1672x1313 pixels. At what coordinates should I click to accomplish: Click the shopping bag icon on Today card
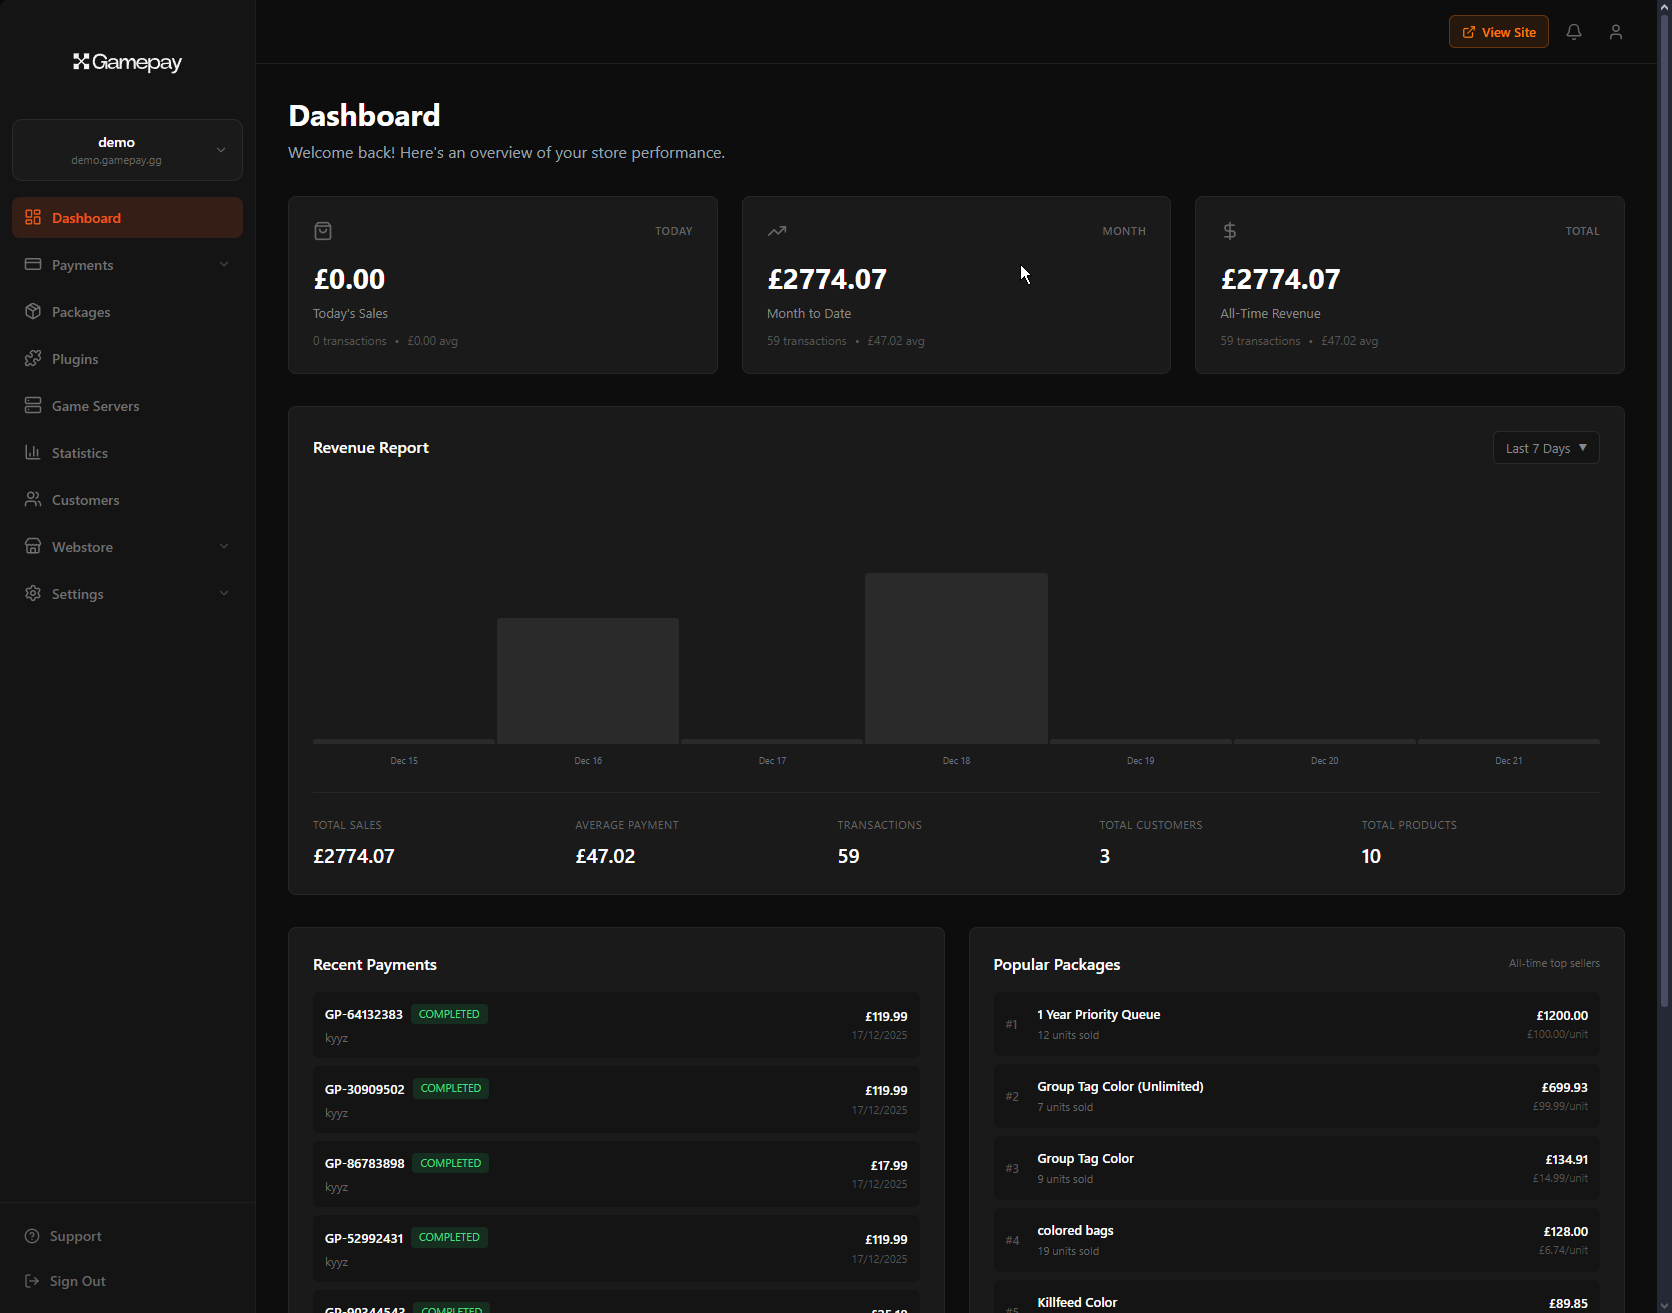click(x=323, y=231)
